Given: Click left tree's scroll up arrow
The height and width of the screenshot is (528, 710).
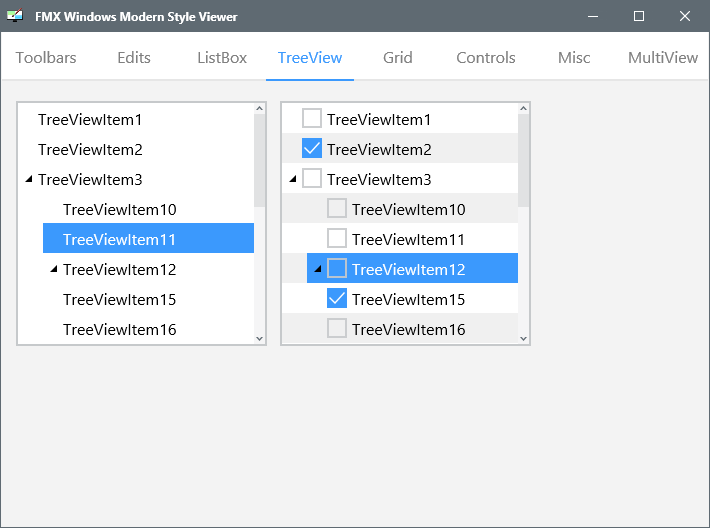Looking at the screenshot, I should click(x=259, y=108).
